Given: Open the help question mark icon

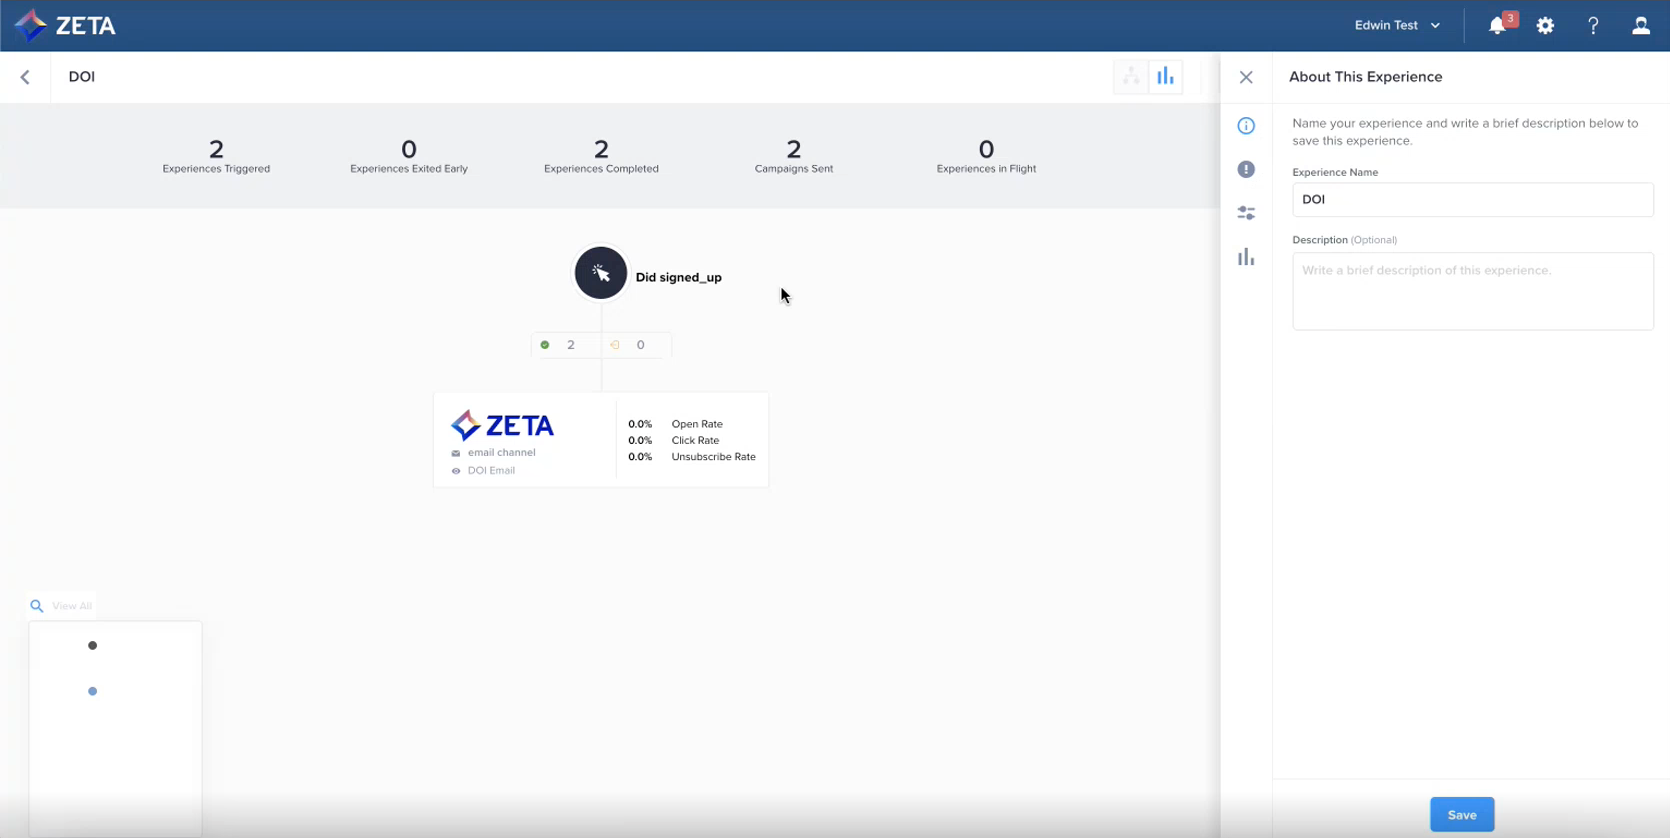Looking at the screenshot, I should tap(1593, 26).
